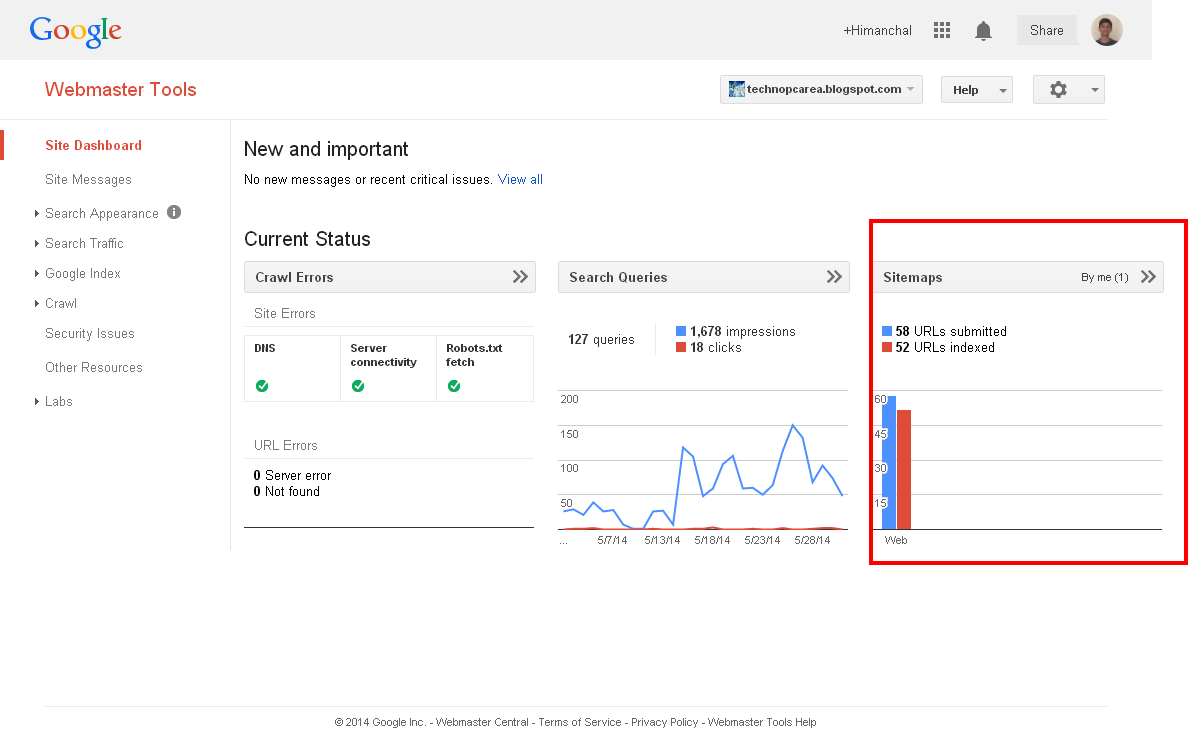Open Terms of Service footer link
Image resolution: width=1194 pixels, height=732 pixels.
tap(579, 722)
